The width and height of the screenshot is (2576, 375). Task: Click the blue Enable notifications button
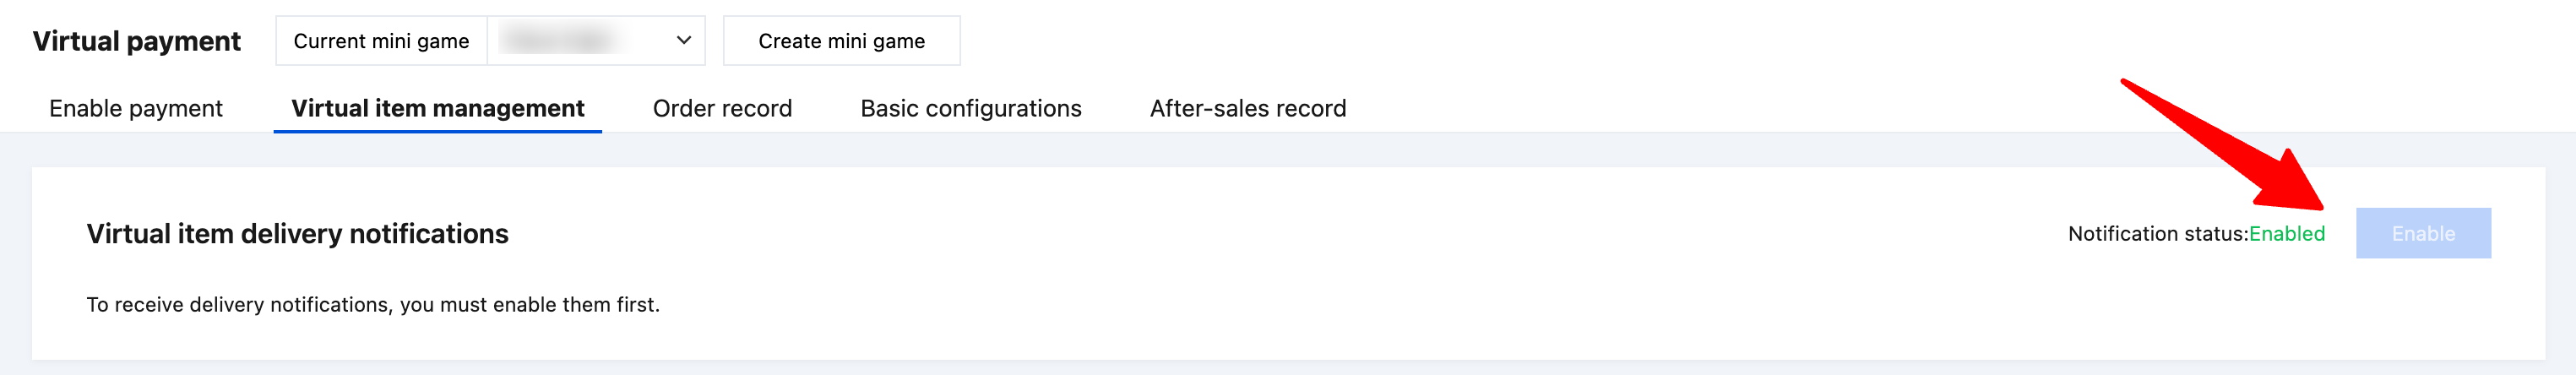[2422, 233]
